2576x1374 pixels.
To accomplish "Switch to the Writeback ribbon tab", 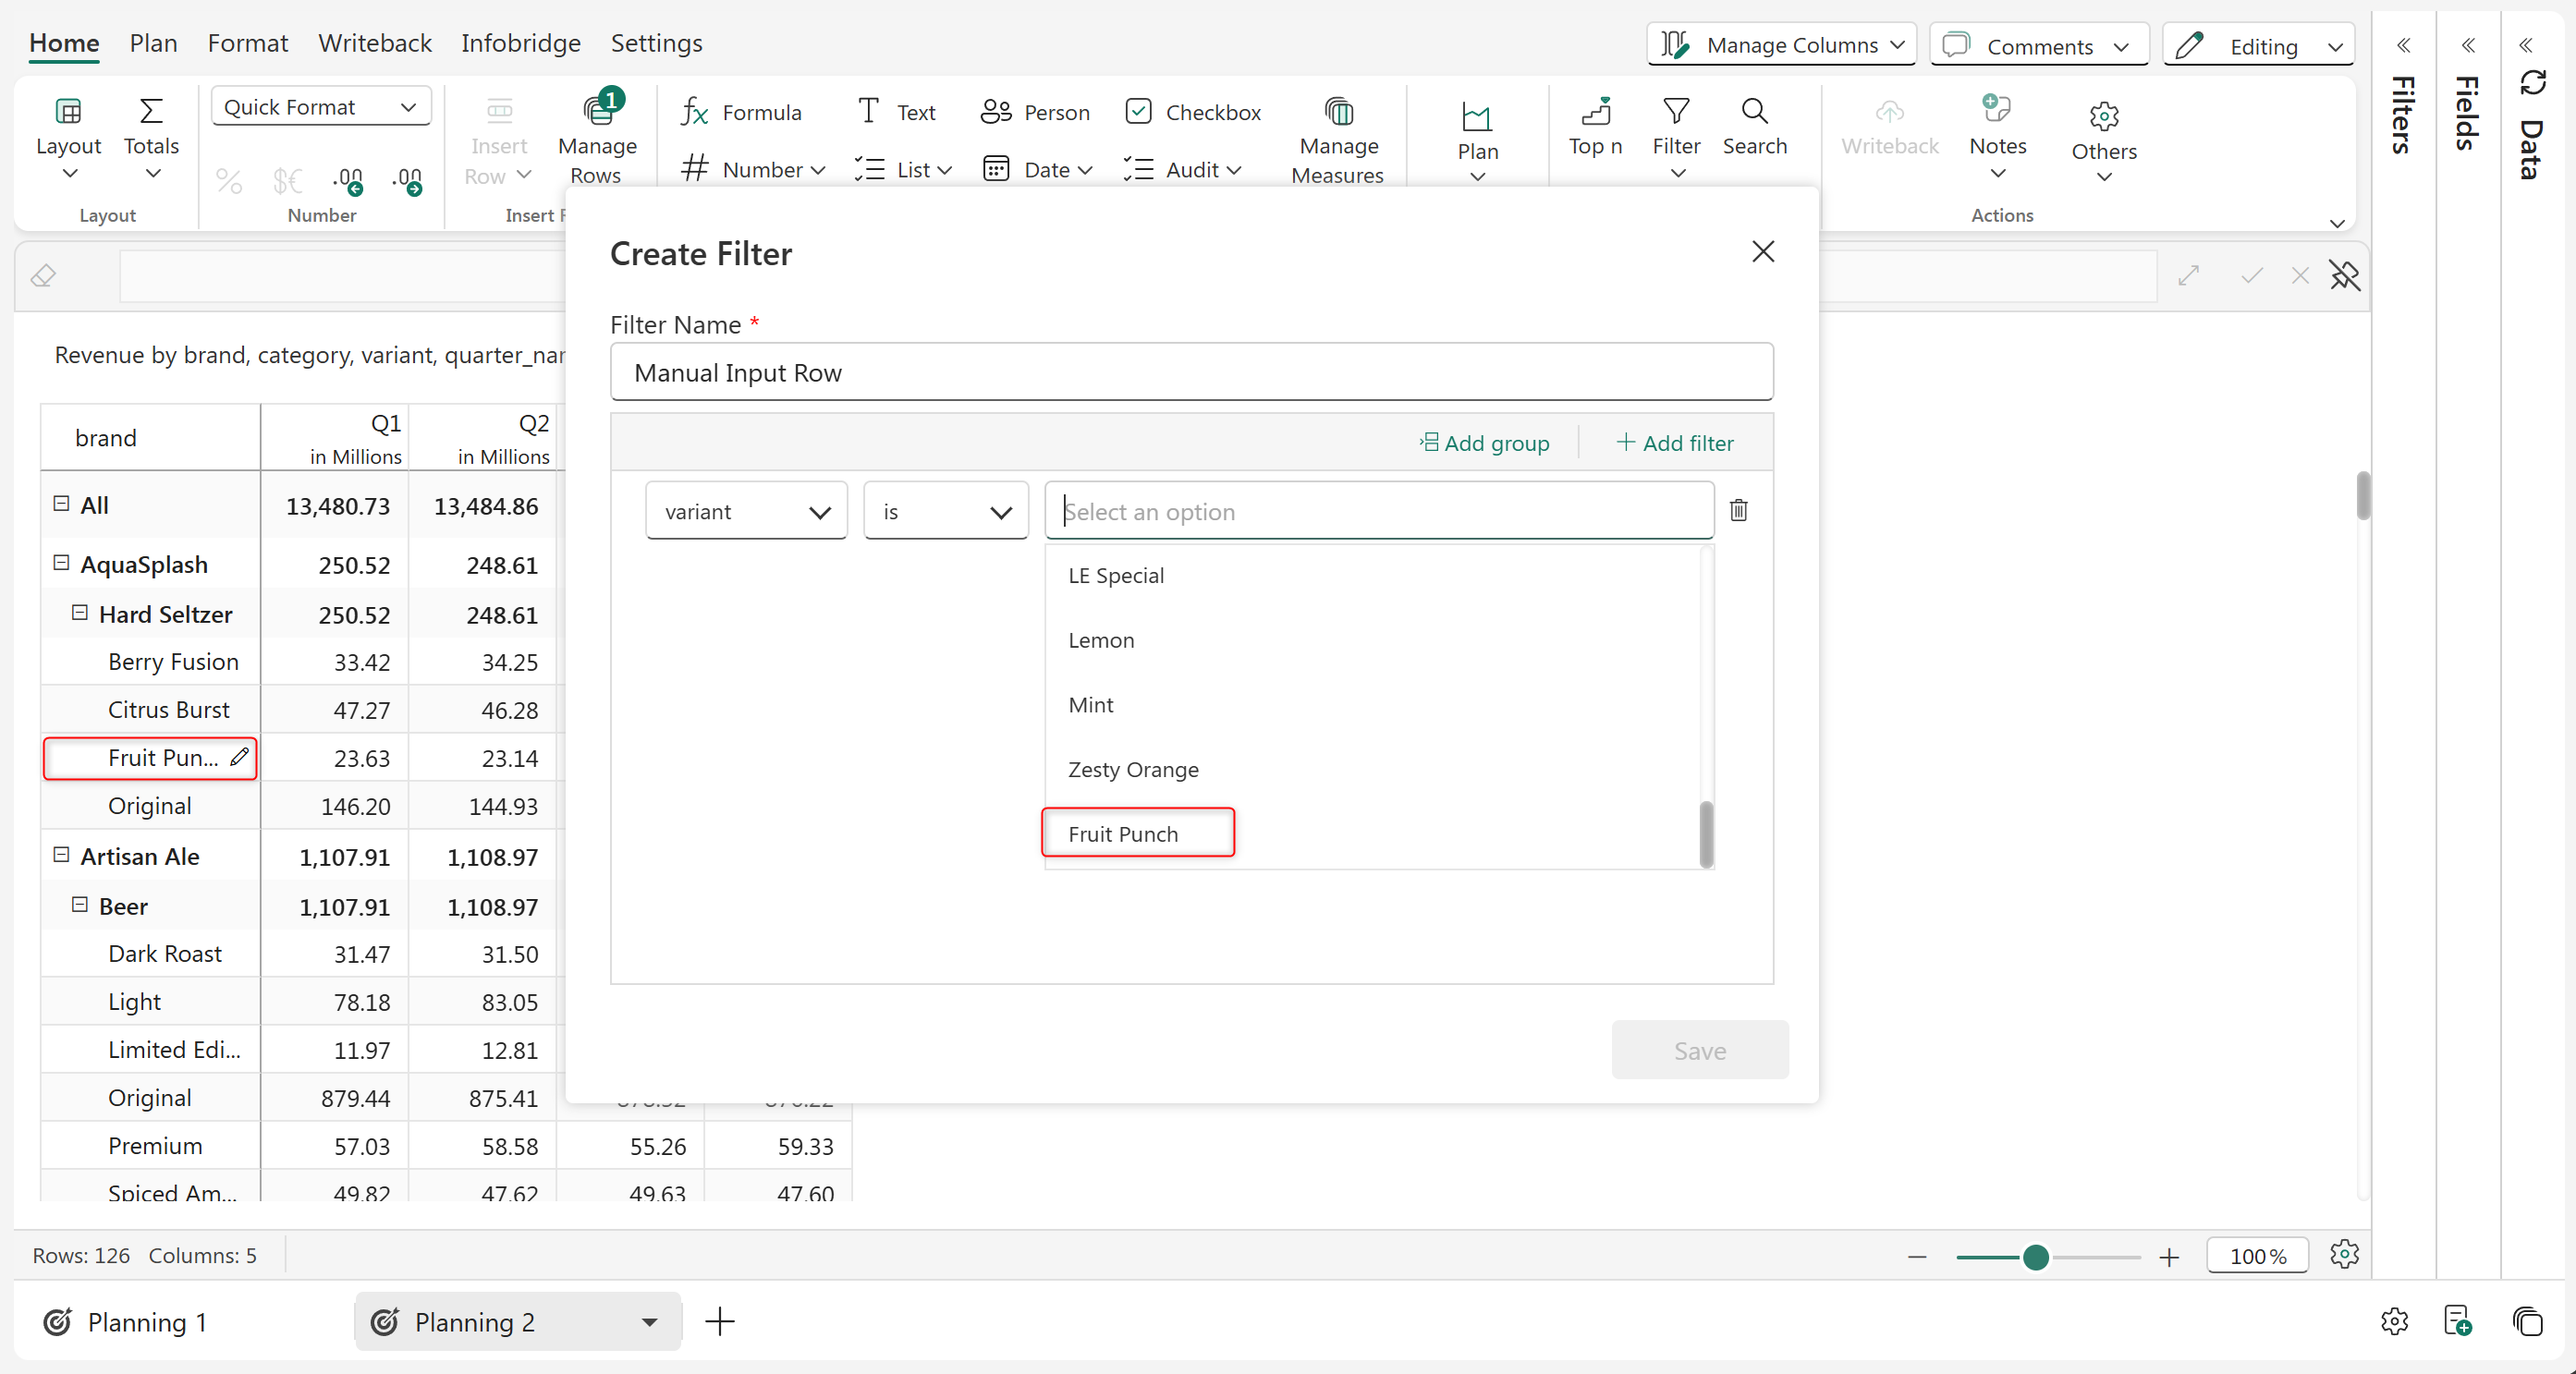I will point(374,43).
